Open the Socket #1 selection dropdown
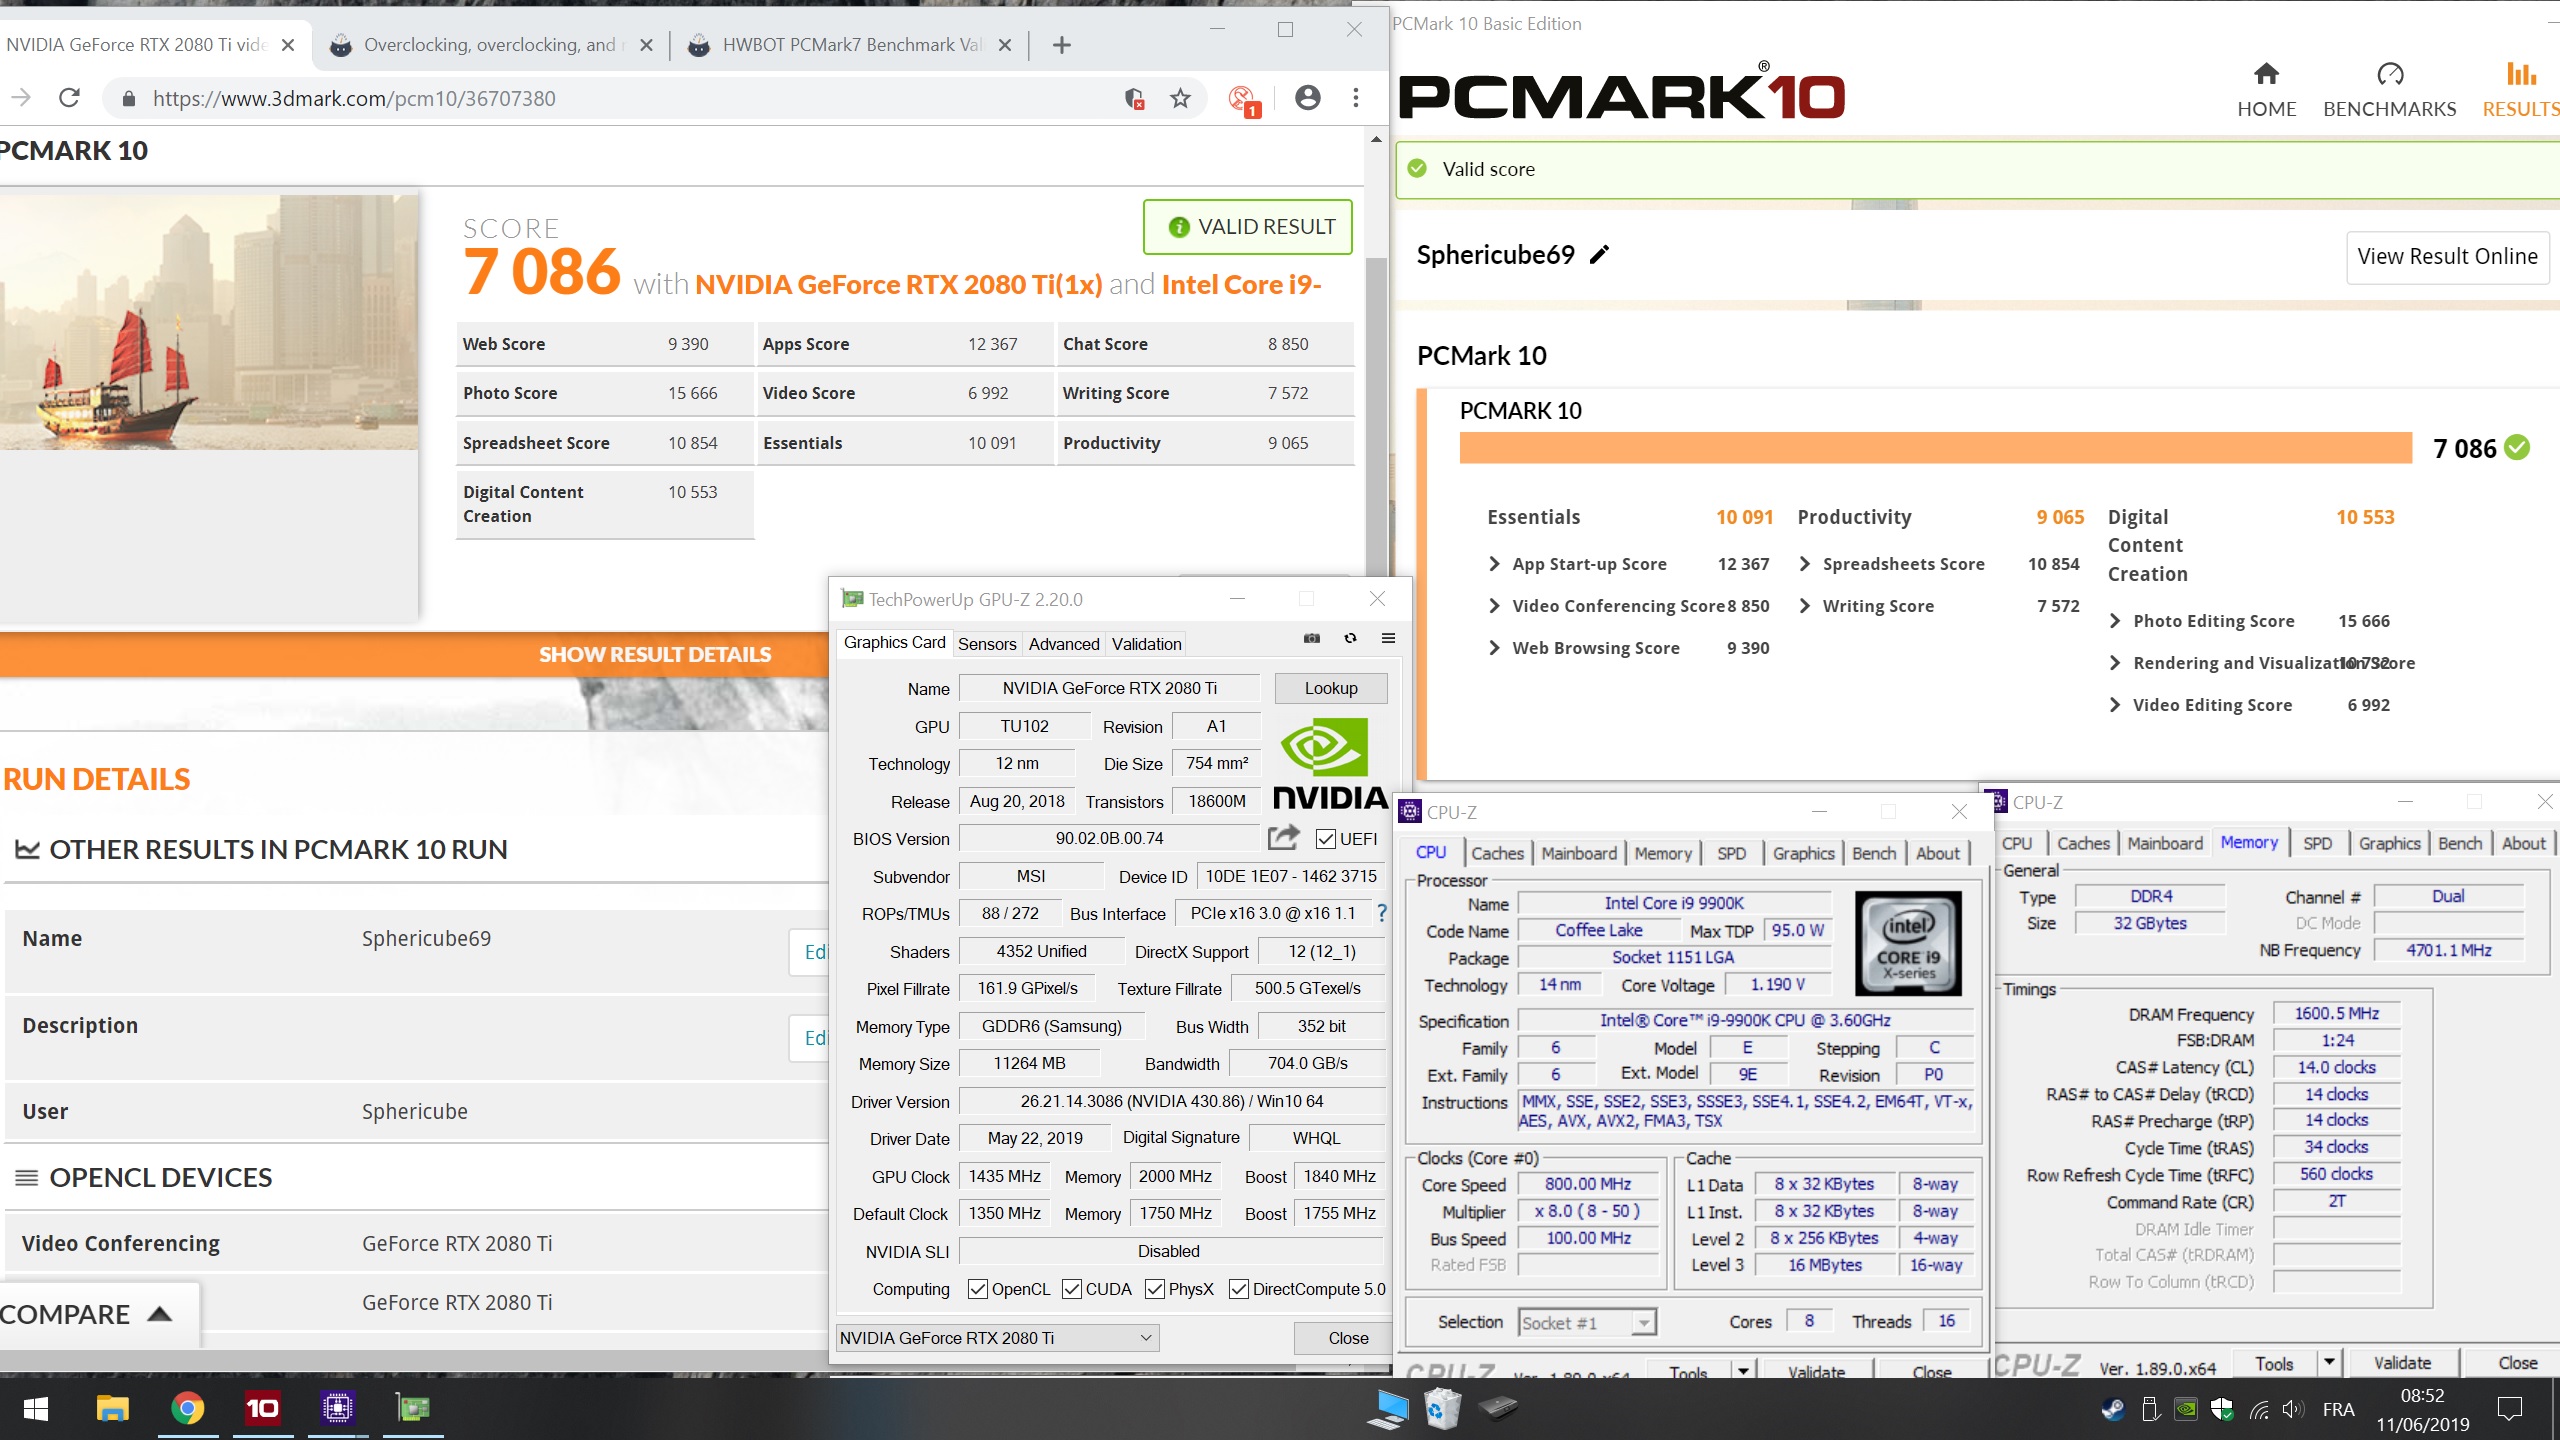 tap(1587, 1322)
